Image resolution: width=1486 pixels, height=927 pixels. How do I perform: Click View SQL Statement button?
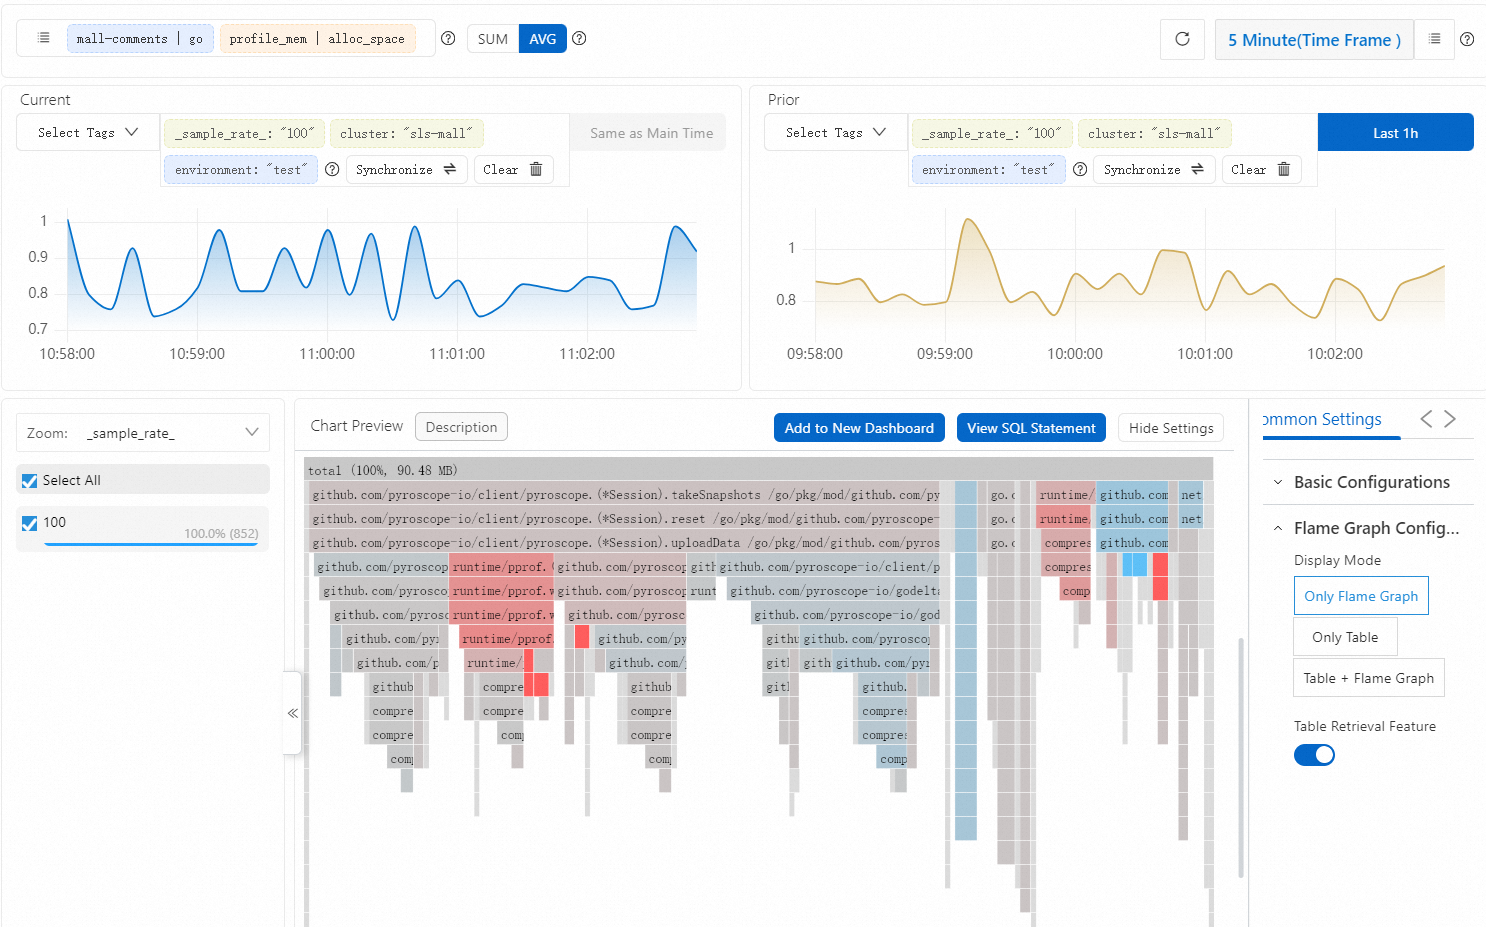(x=1031, y=428)
